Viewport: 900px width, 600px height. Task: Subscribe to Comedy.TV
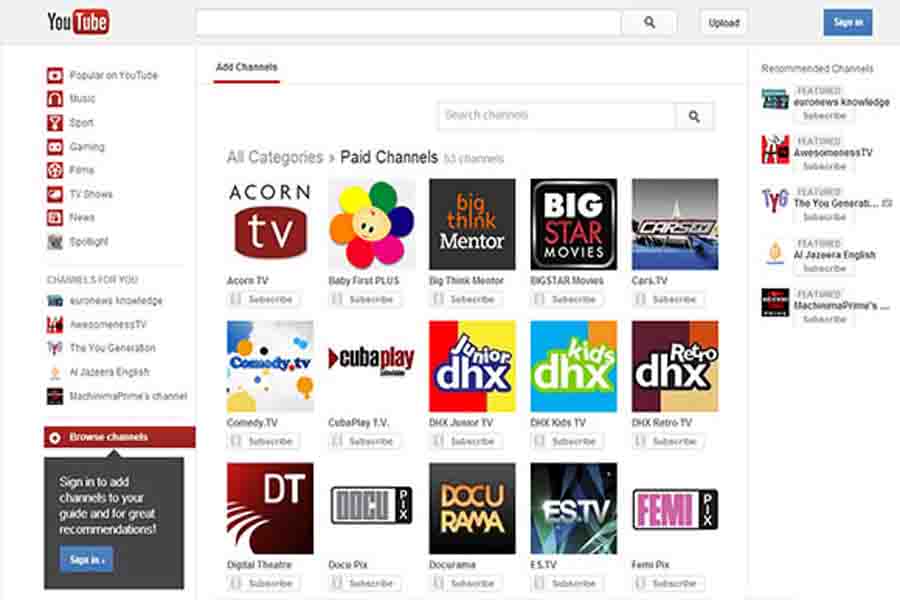[x=262, y=442]
